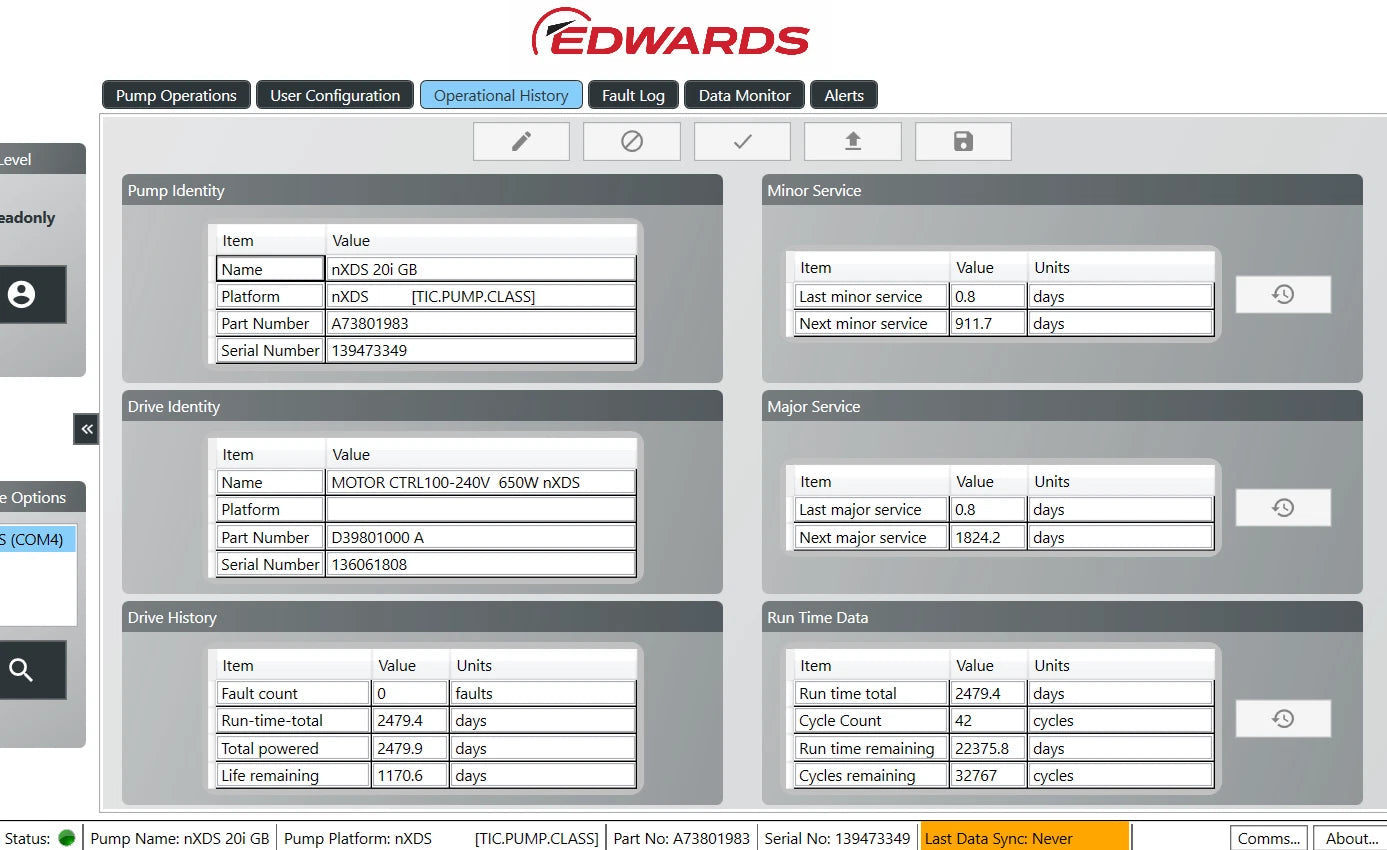Click the Run time remaining value 22375.8
The image size is (1387, 850).
coord(988,748)
